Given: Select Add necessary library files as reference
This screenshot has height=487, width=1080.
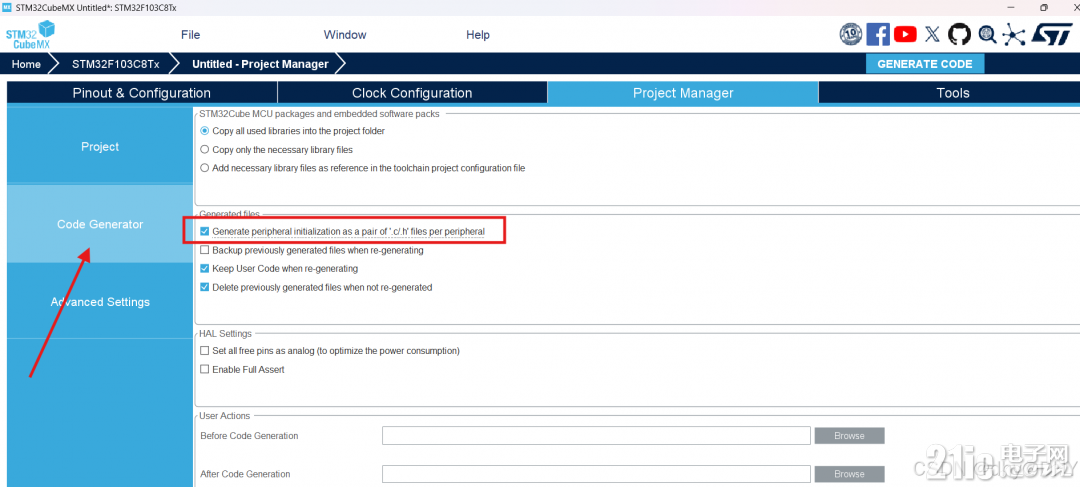Looking at the screenshot, I should point(205,168).
